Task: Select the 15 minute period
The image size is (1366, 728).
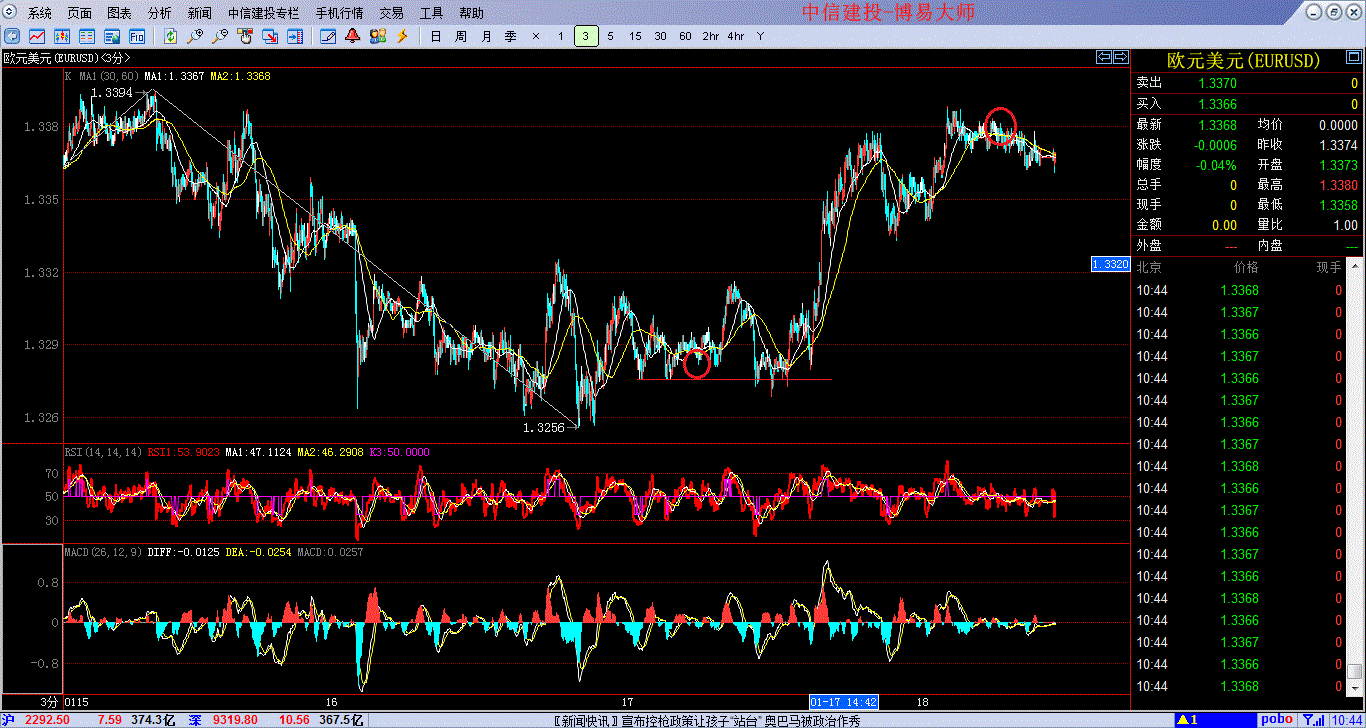Action: click(x=635, y=36)
